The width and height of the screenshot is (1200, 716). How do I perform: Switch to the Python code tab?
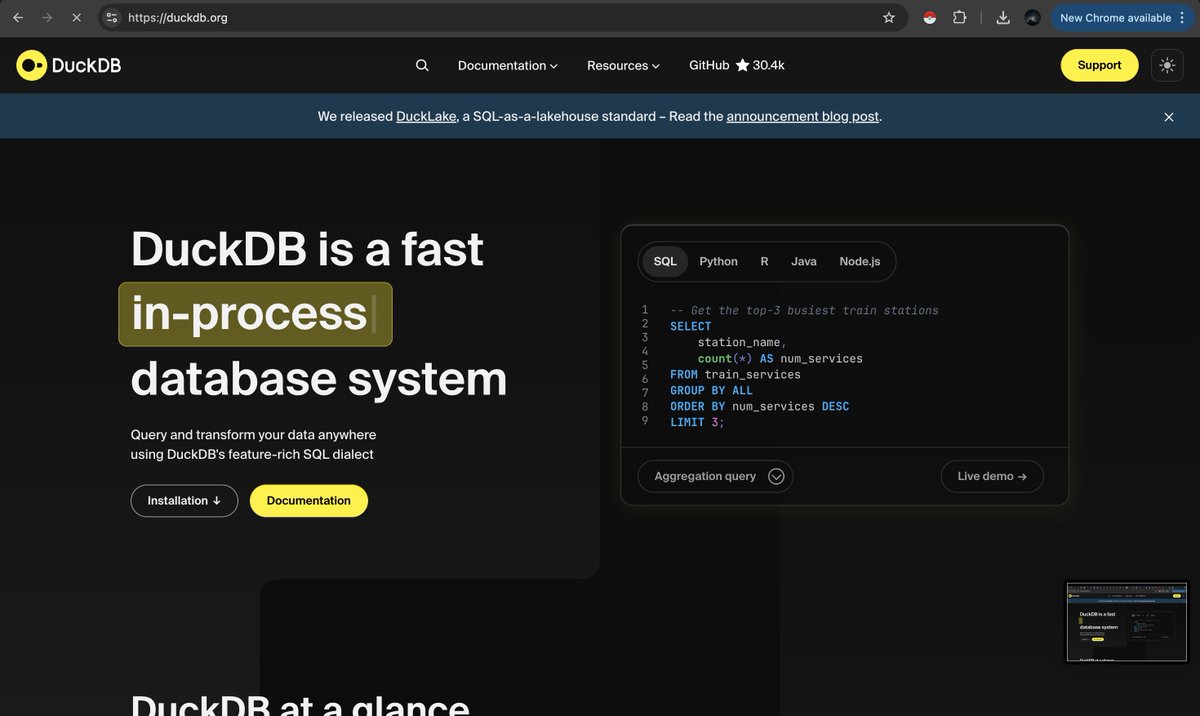tap(718, 261)
